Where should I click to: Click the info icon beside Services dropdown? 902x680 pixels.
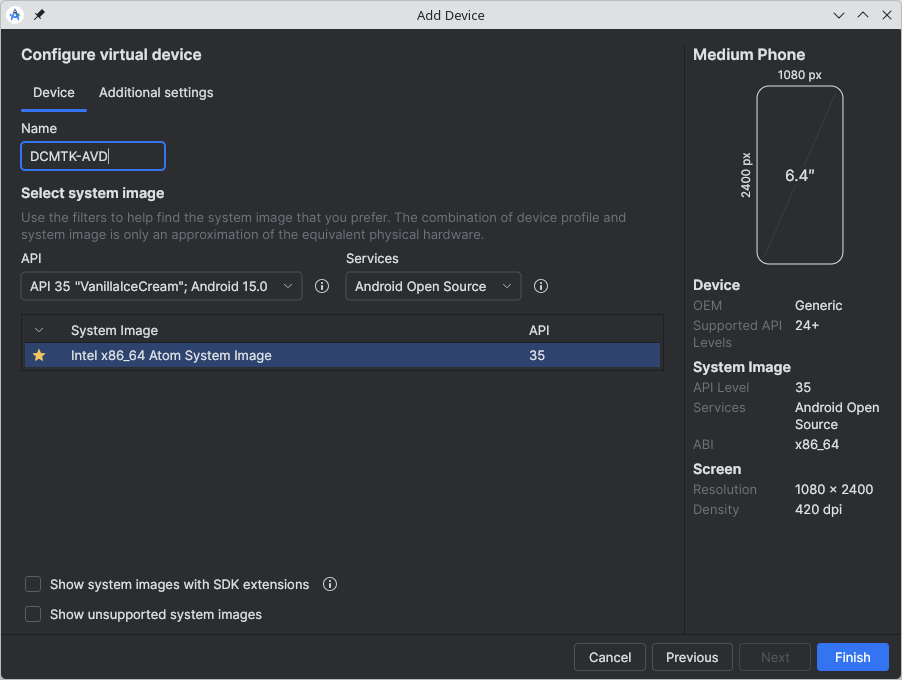click(541, 286)
